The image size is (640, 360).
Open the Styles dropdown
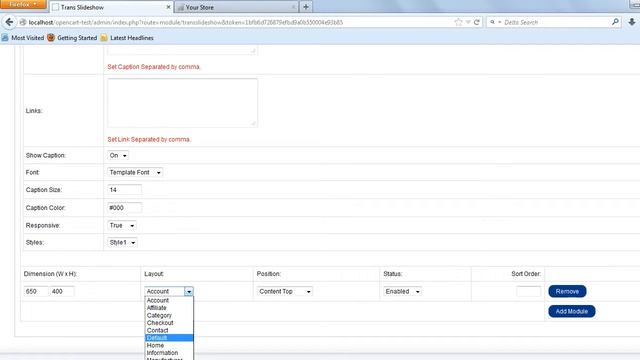(x=122, y=243)
